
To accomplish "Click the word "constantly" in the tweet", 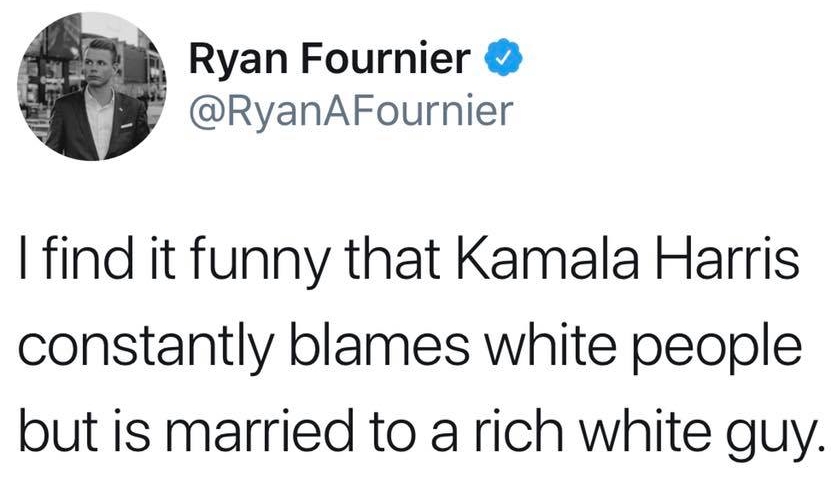I will point(147,347).
